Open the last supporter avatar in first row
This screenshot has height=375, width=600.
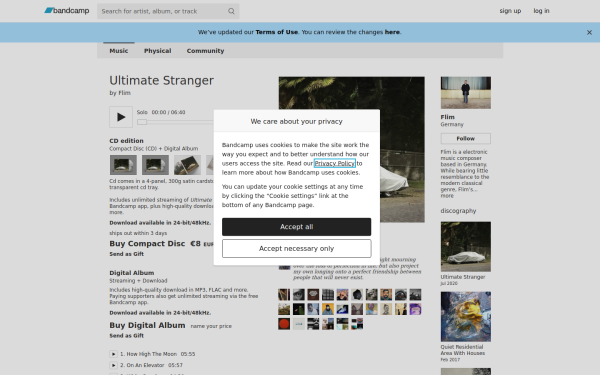(x=415, y=295)
